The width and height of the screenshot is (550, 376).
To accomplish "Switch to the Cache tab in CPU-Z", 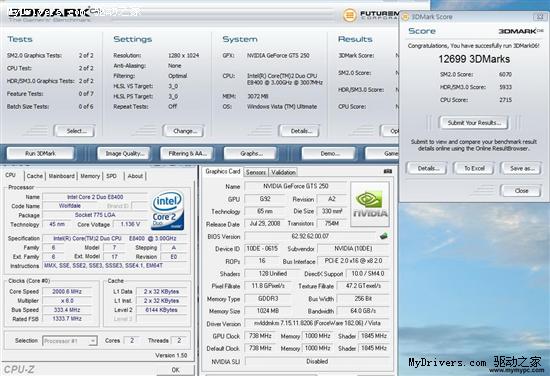I will 35,176.
